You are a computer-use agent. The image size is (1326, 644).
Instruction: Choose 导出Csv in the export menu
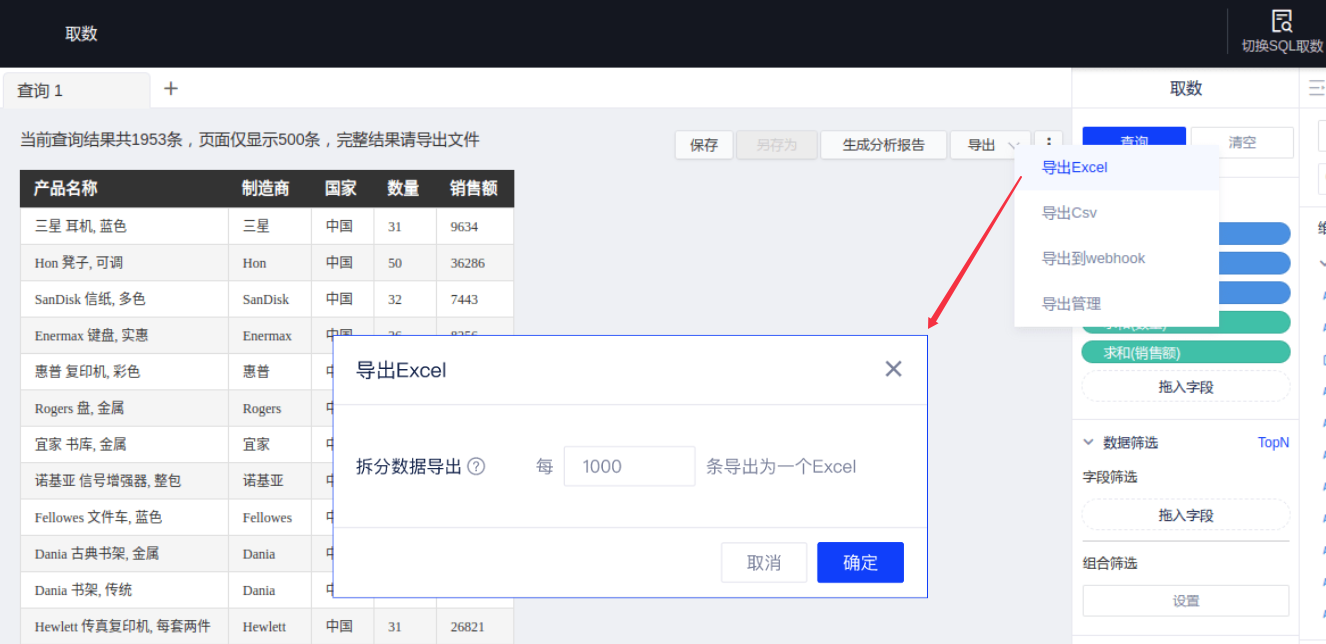(x=1070, y=213)
